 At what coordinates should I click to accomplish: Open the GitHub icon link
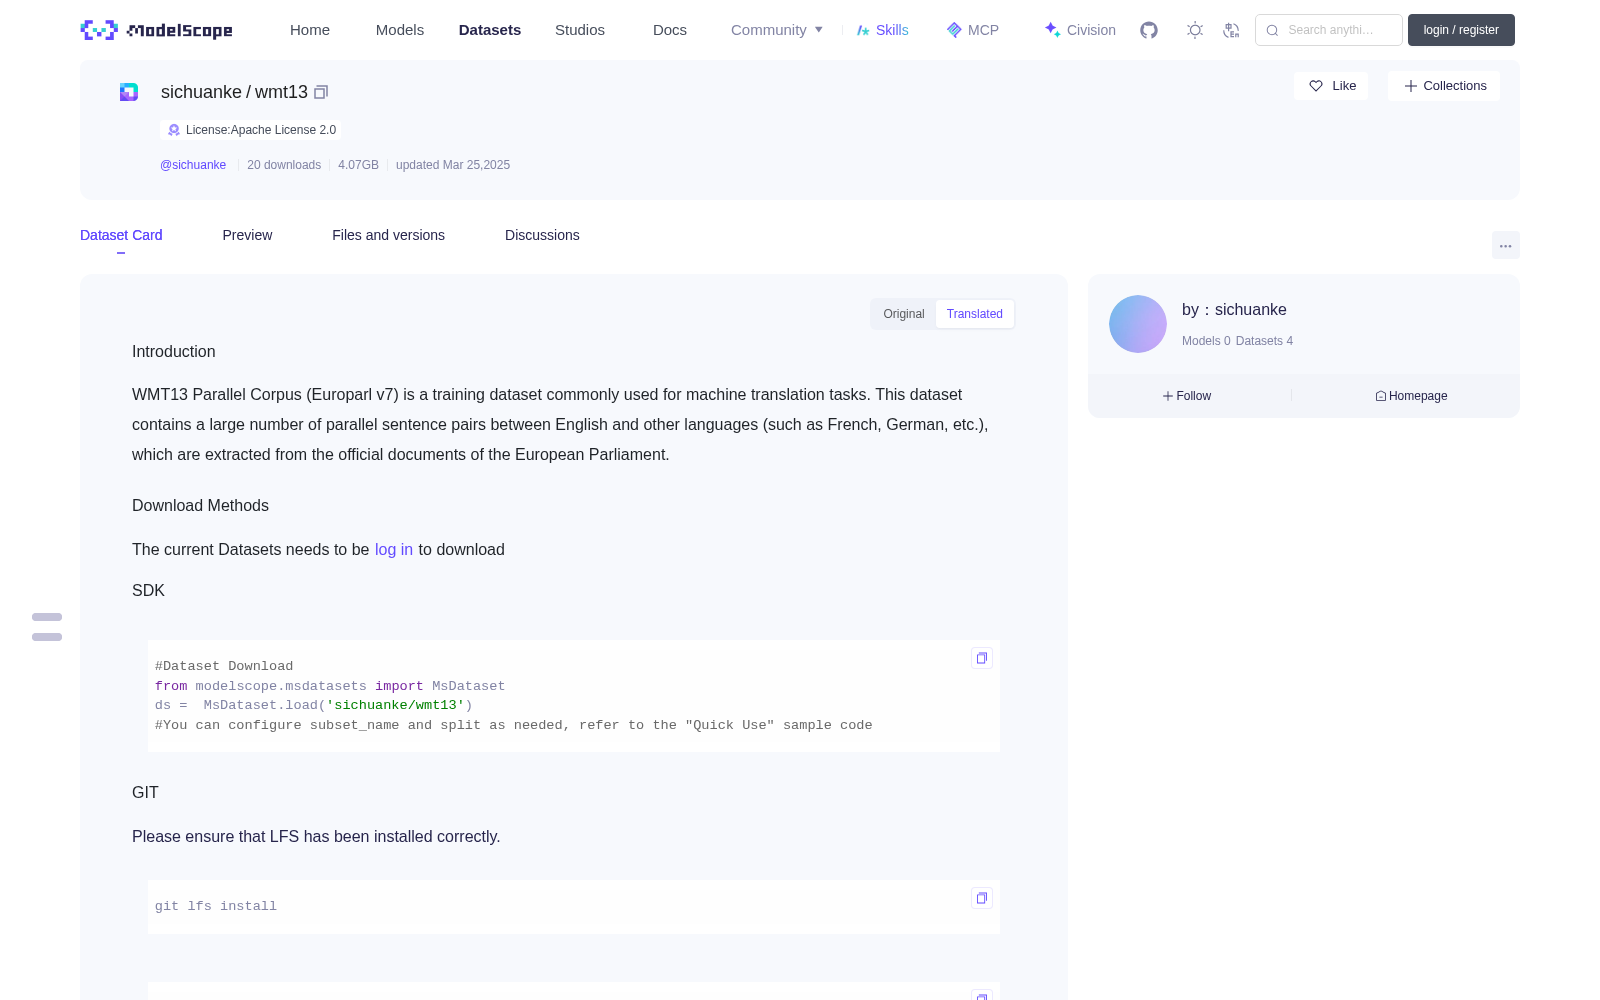pyautogui.click(x=1149, y=30)
